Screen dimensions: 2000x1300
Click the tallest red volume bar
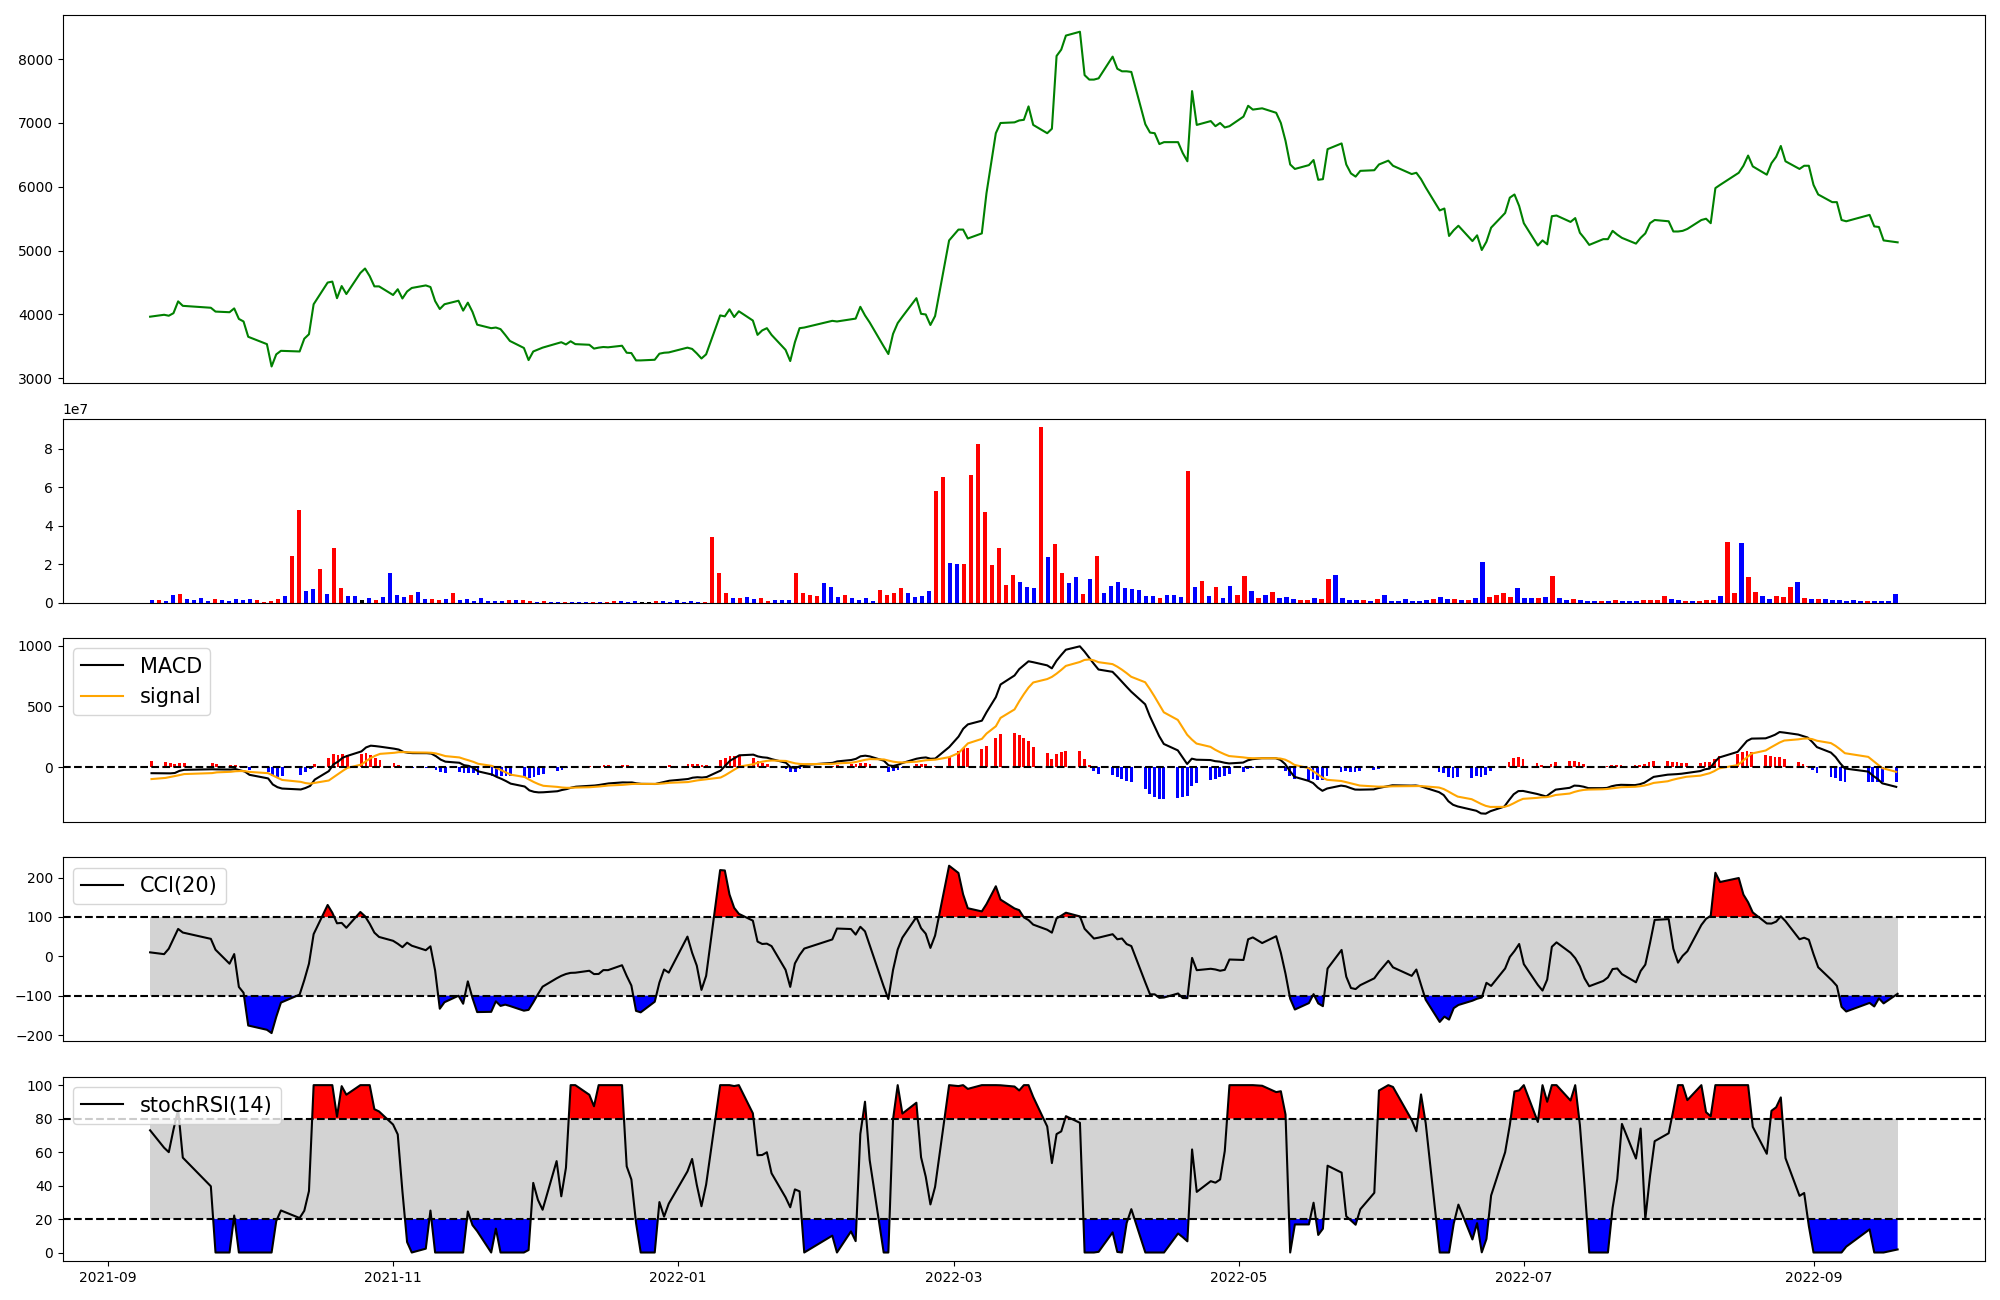[1041, 514]
